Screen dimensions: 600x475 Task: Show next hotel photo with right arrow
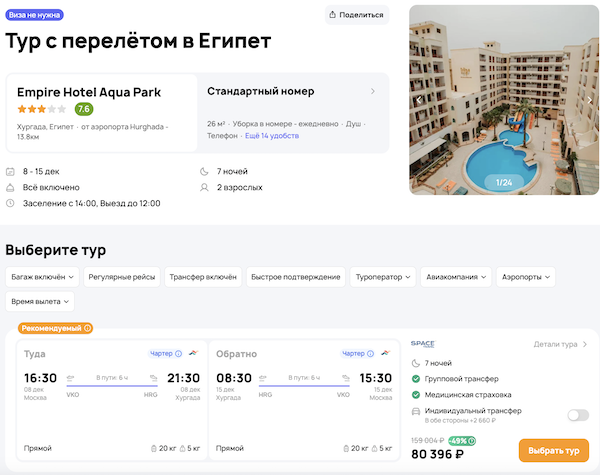tap(591, 100)
